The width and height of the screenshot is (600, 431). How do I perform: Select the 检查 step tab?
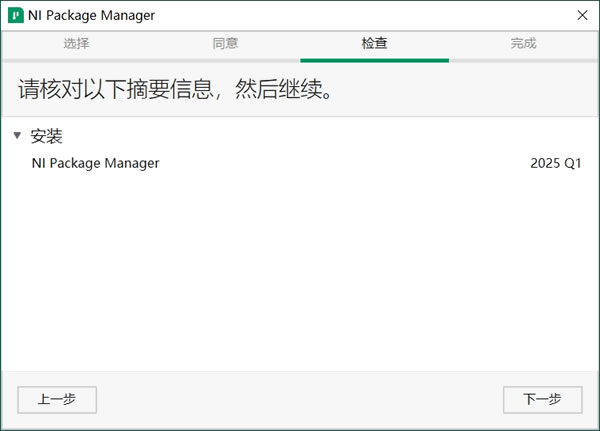tap(374, 43)
